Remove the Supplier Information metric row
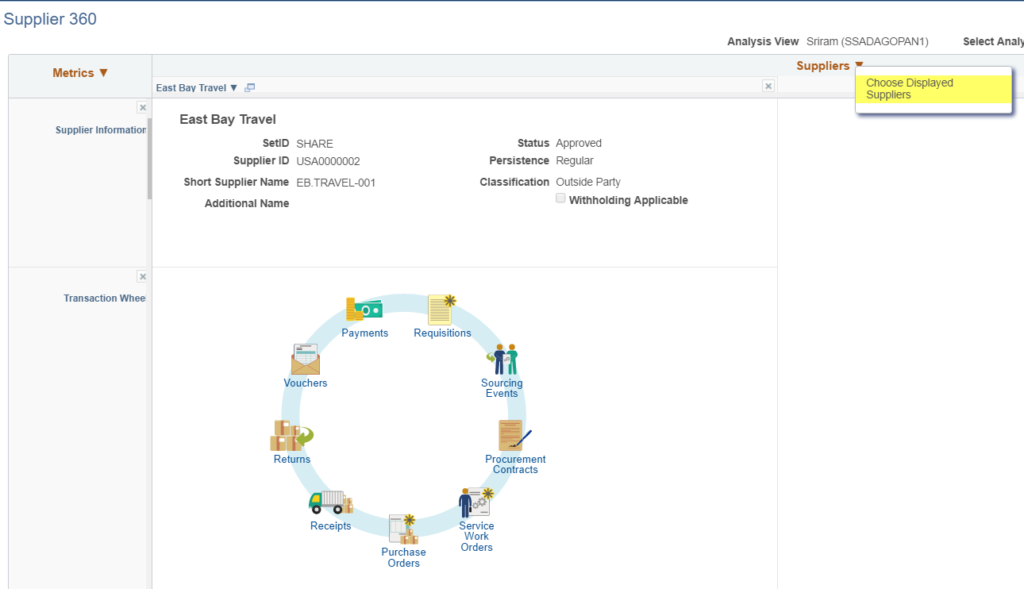The width and height of the screenshot is (1024, 589). point(142,108)
